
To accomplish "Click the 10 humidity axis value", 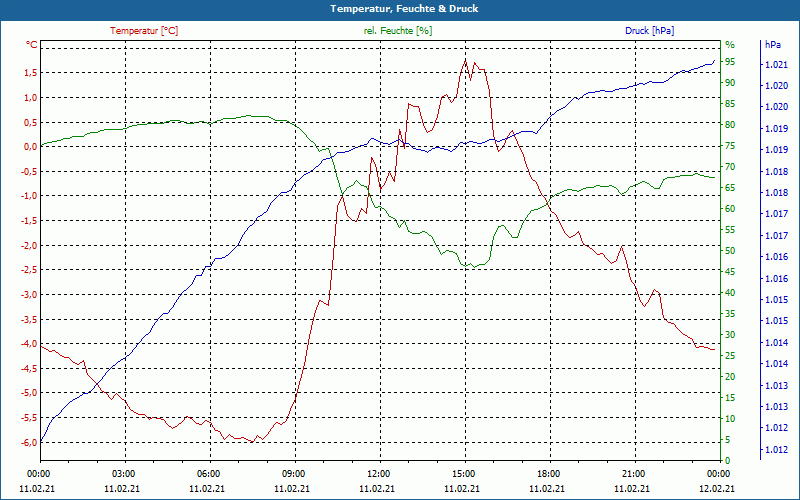I will tap(730, 419).
